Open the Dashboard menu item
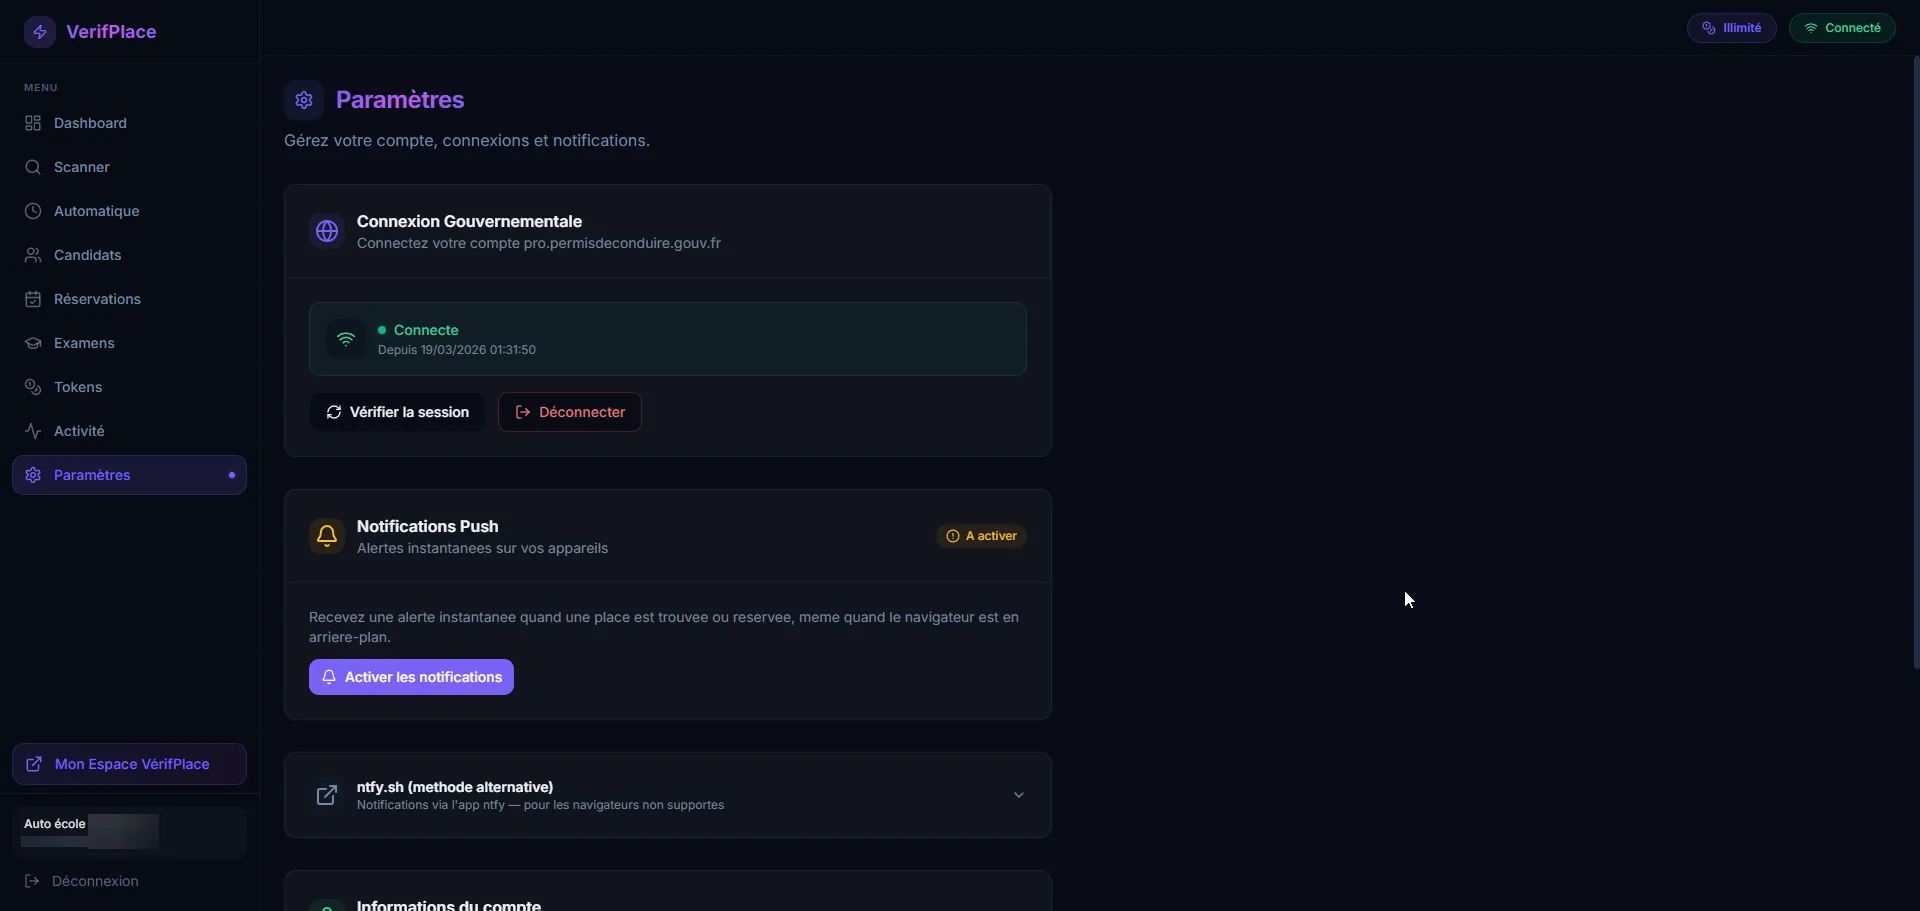This screenshot has width=1920, height=911. [90, 123]
